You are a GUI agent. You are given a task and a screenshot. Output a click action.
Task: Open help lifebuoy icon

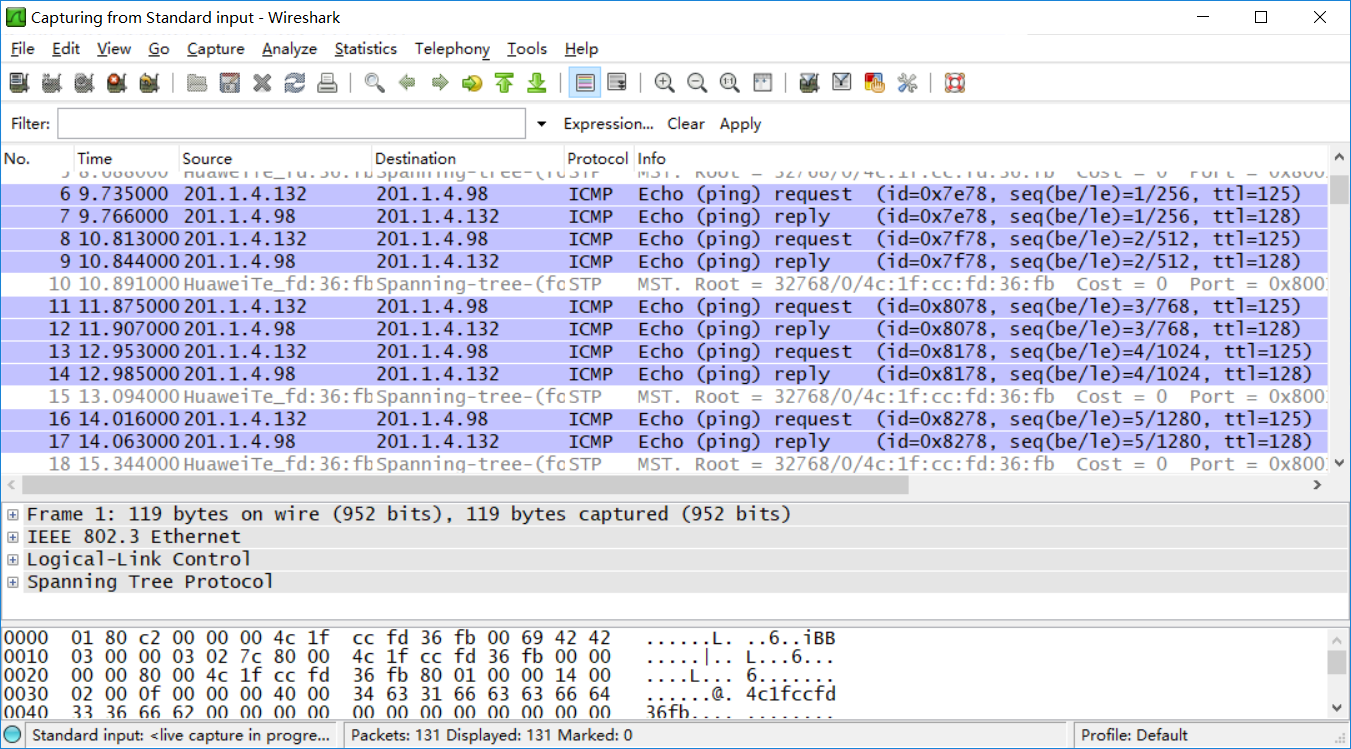955,83
